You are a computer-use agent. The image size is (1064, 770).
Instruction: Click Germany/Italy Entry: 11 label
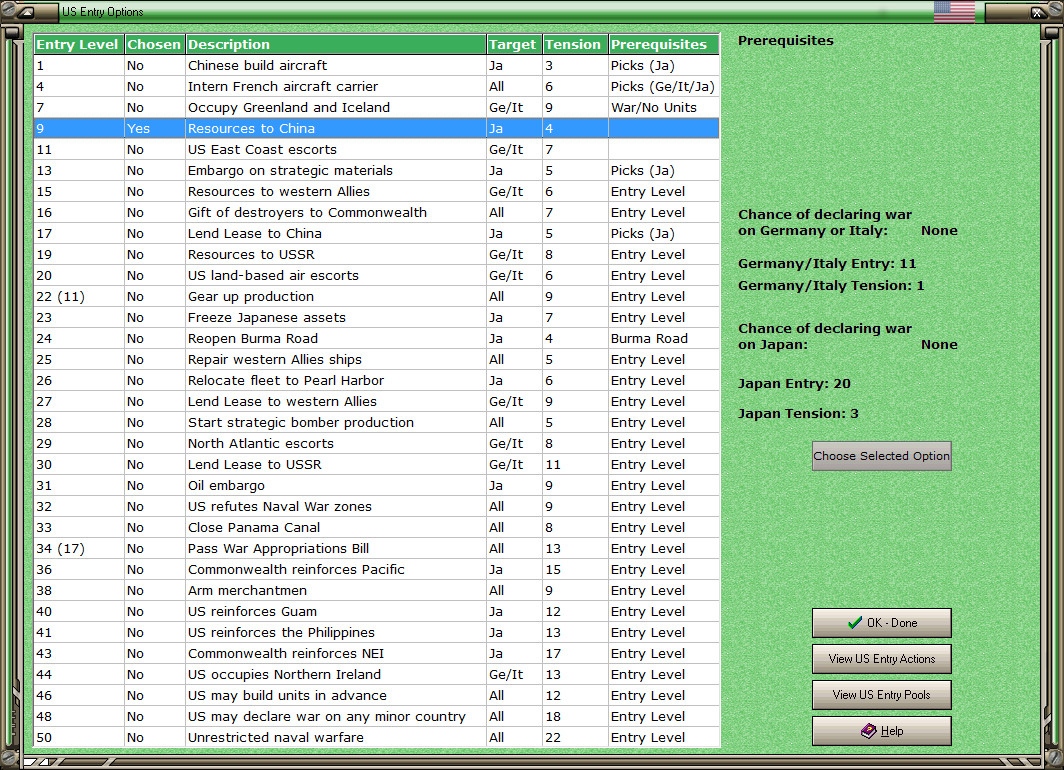(827, 264)
